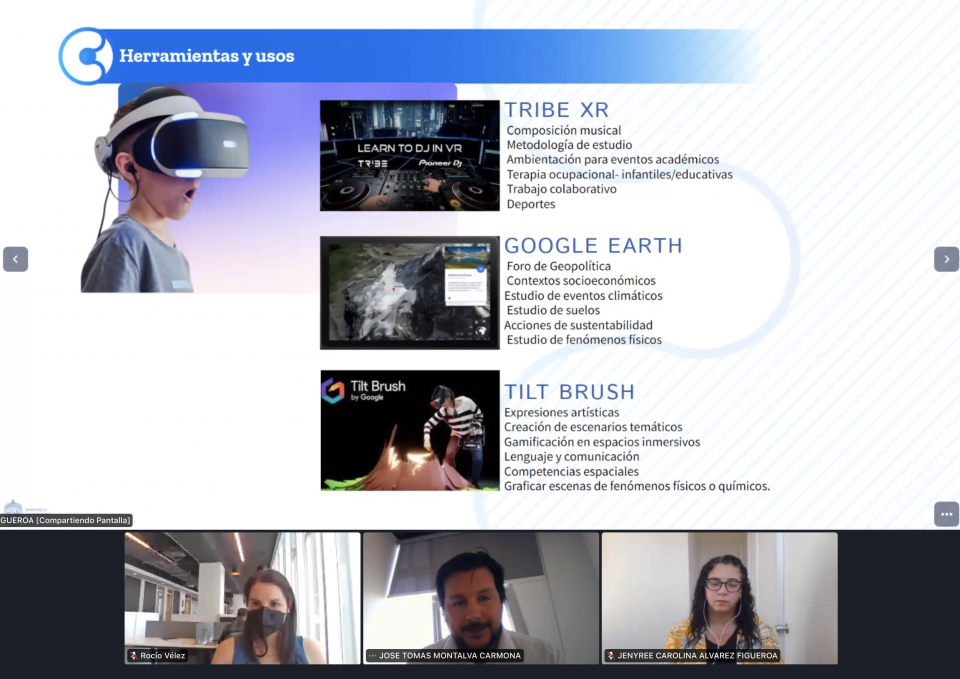Screen dimensions: 960x679
Task: Go to previous slide with left arrow
Action: [15, 259]
